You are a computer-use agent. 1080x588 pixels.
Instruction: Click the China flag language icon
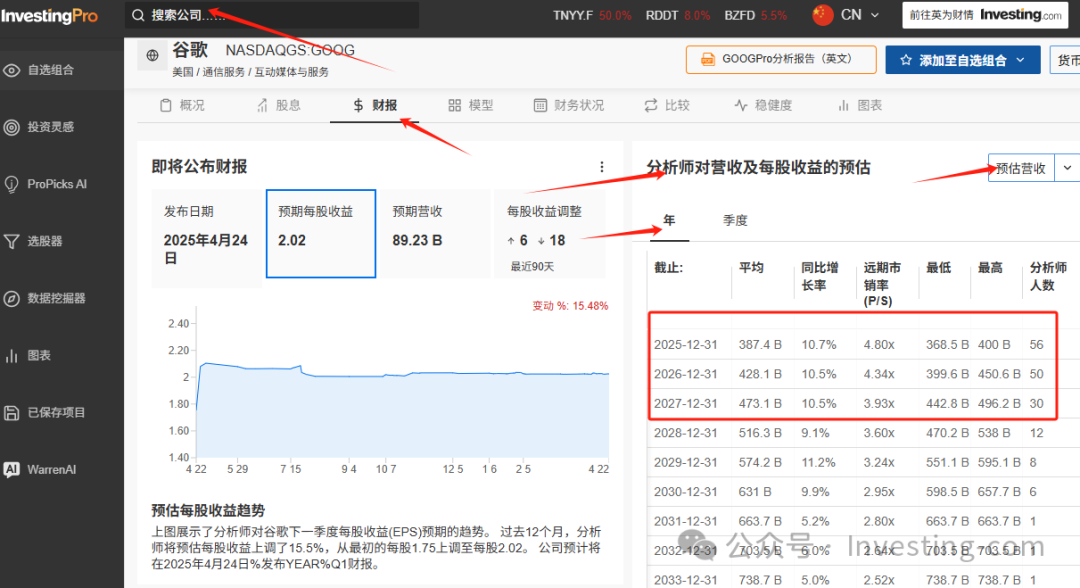[x=822, y=15]
